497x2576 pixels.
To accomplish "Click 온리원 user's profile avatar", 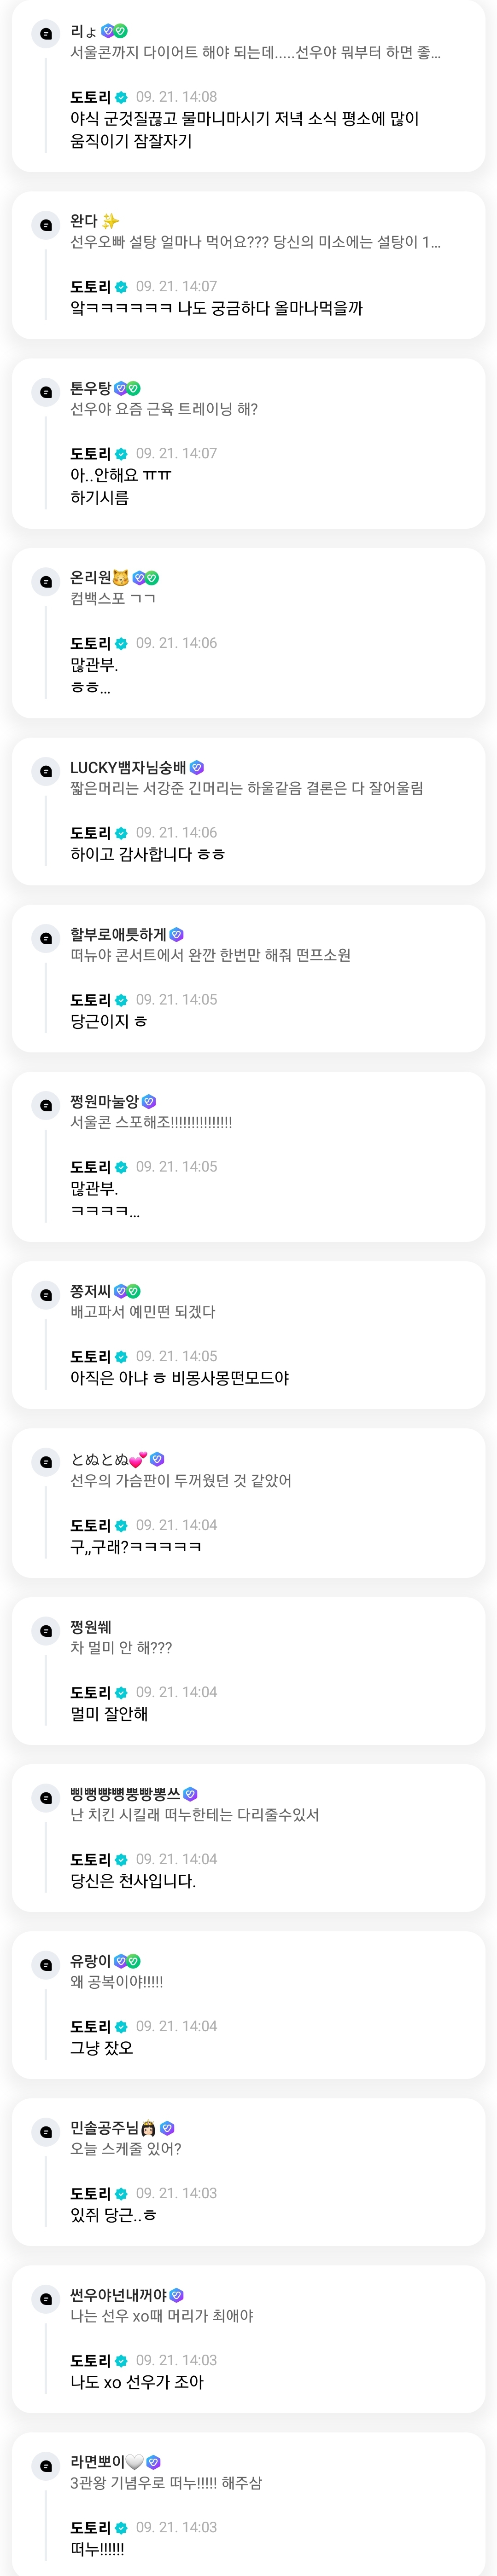I will (x=45, y=581).
